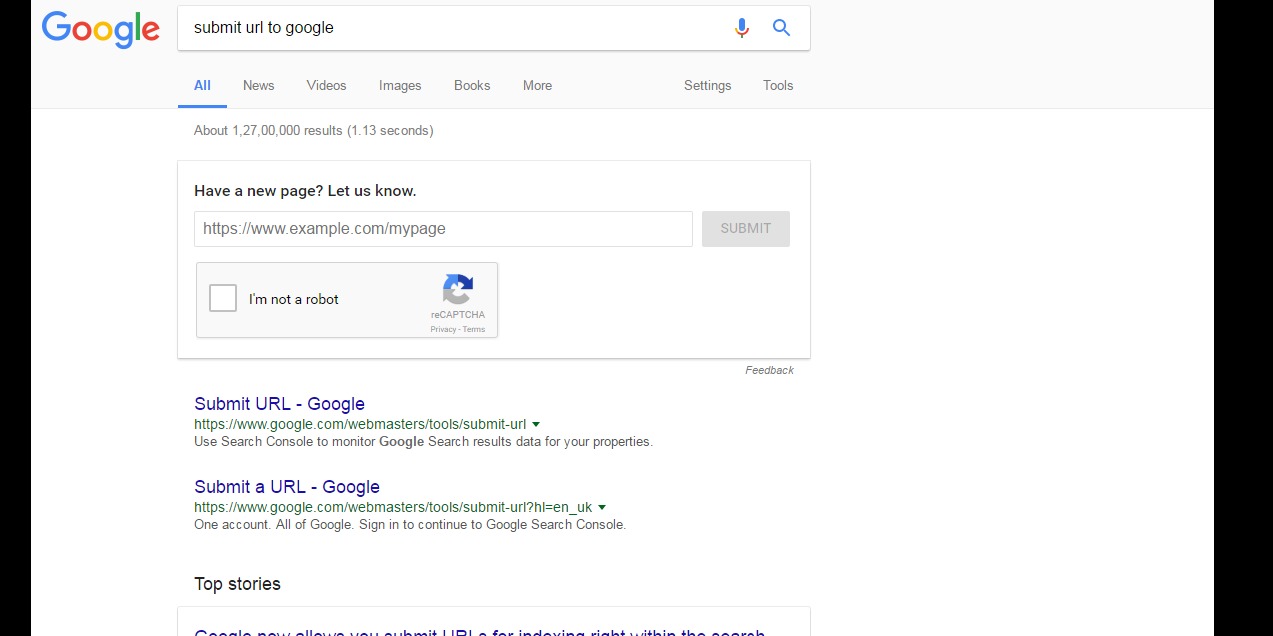Click the Feedback link
The height and width of the screenshot is (636, 1273).
pyautogui.click(x=769, y=370)
